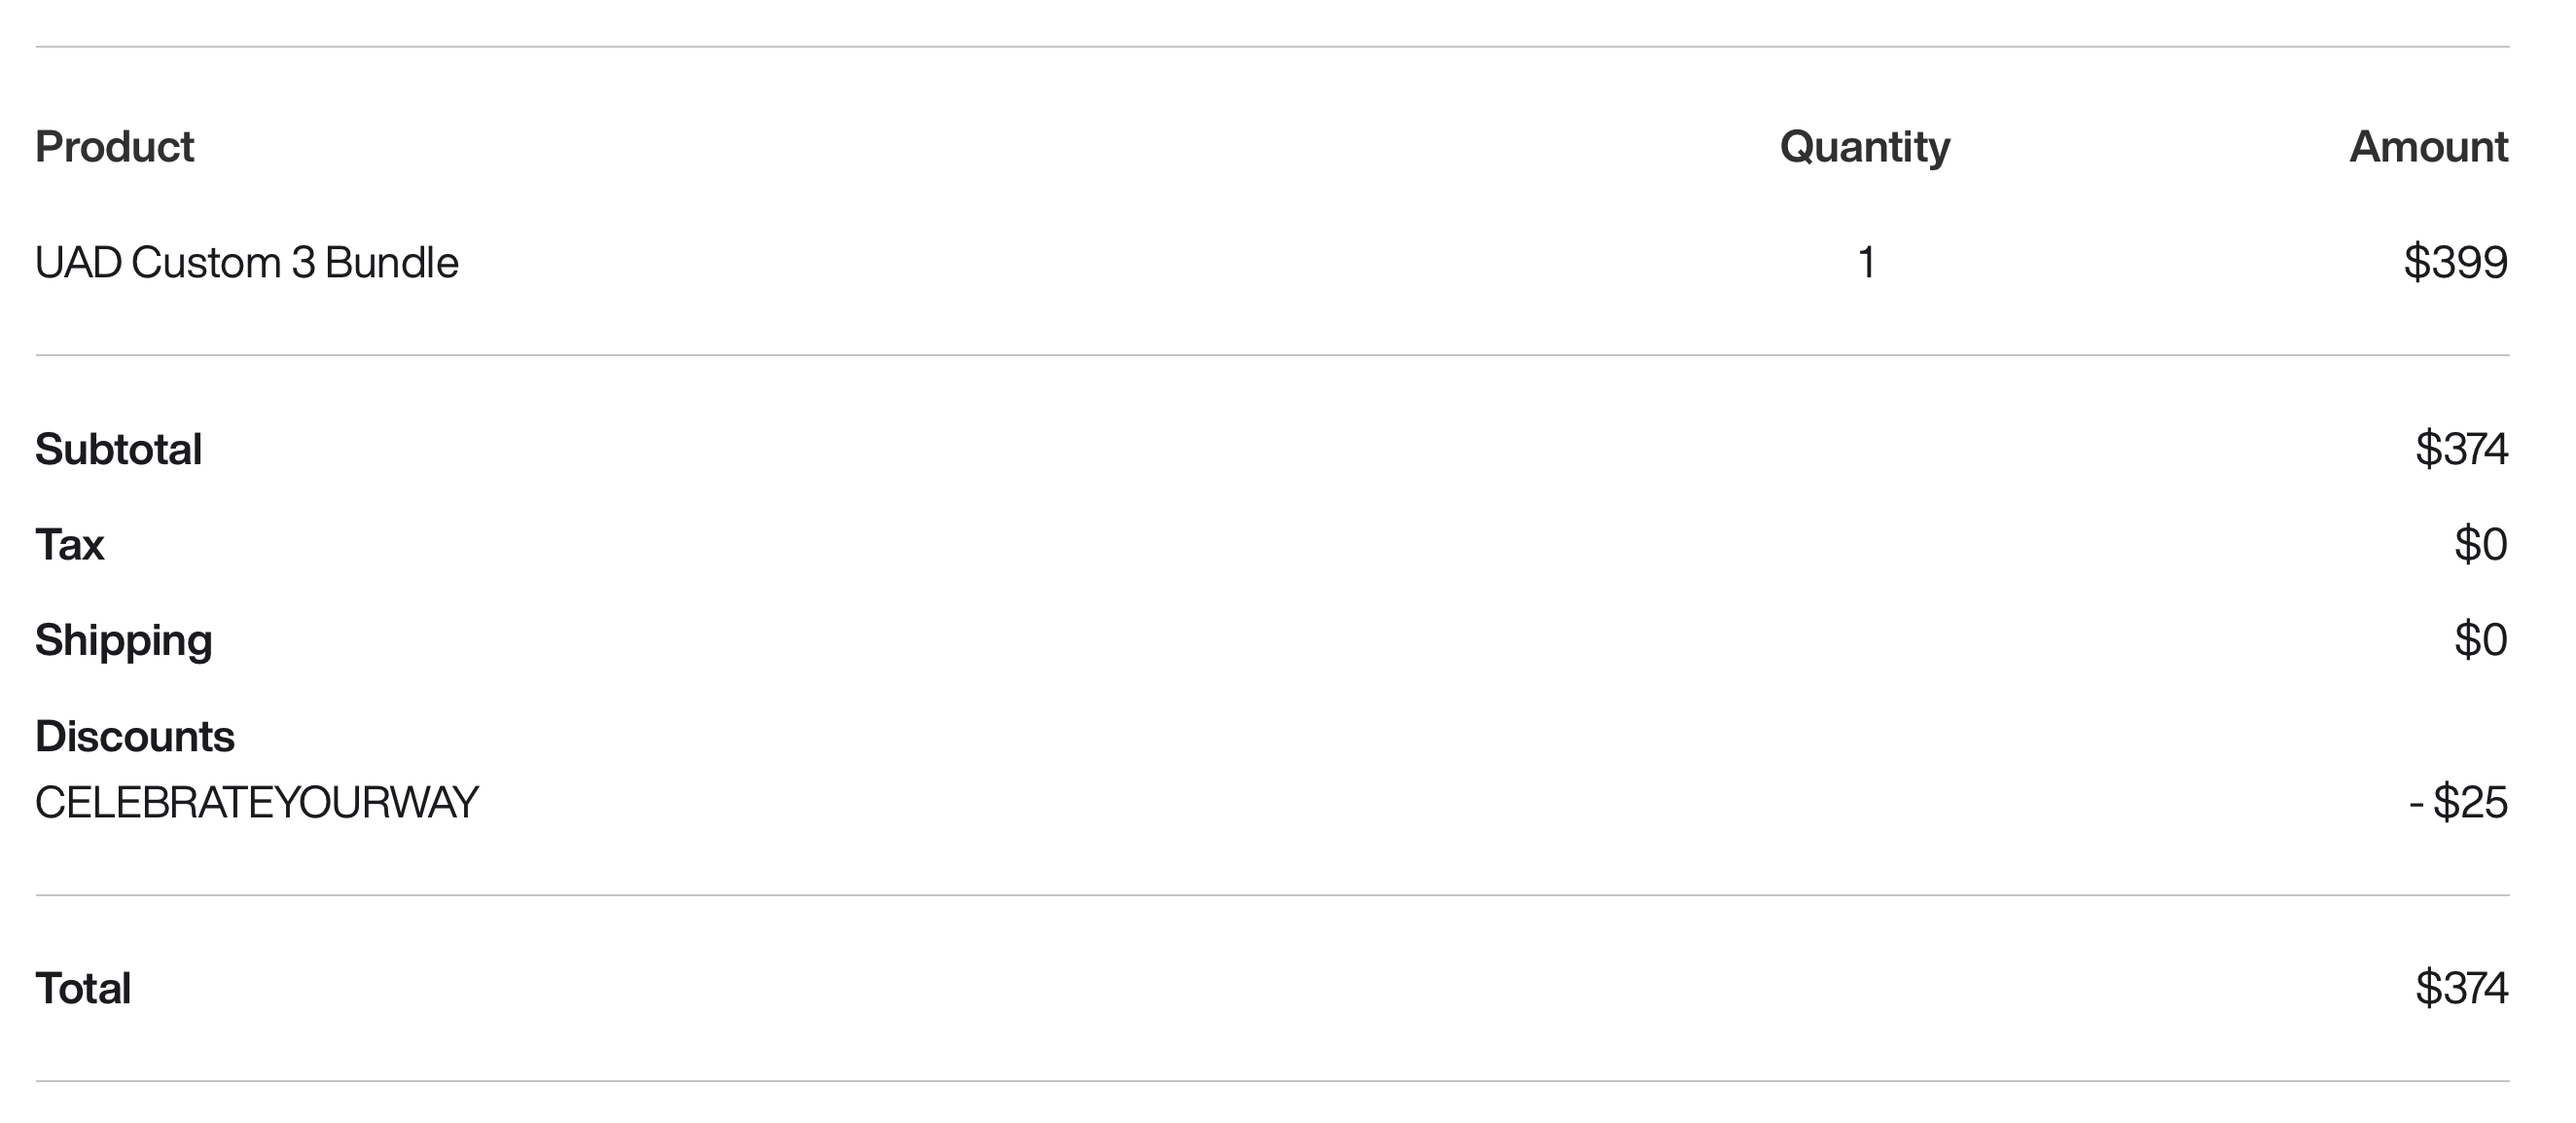
Task: Click the divider line above the Product header
Action: [x=1272, y=47]
